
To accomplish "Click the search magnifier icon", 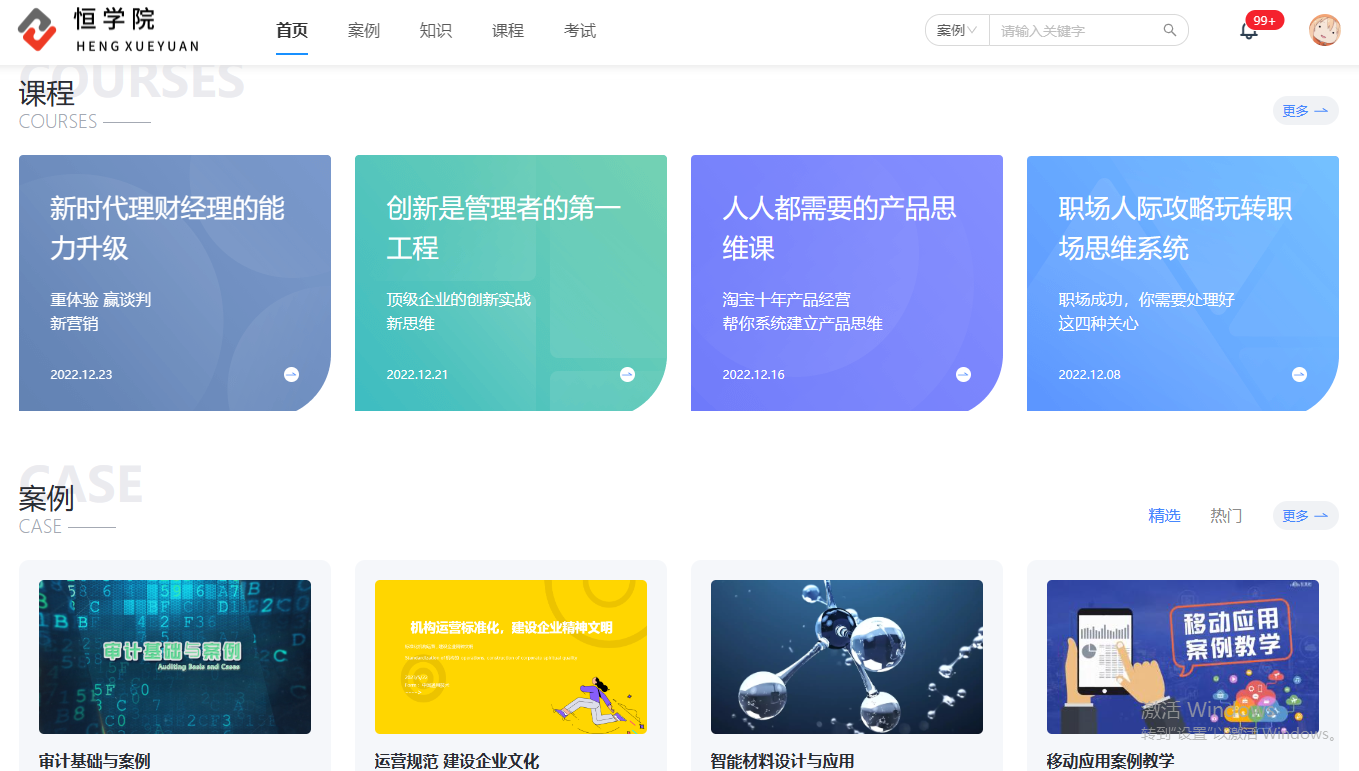I will click(1169, 31).
